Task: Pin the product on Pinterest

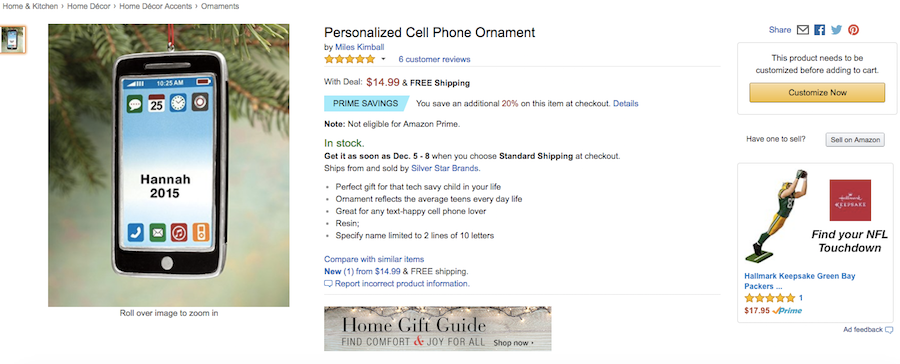Action: click(854, 30)
